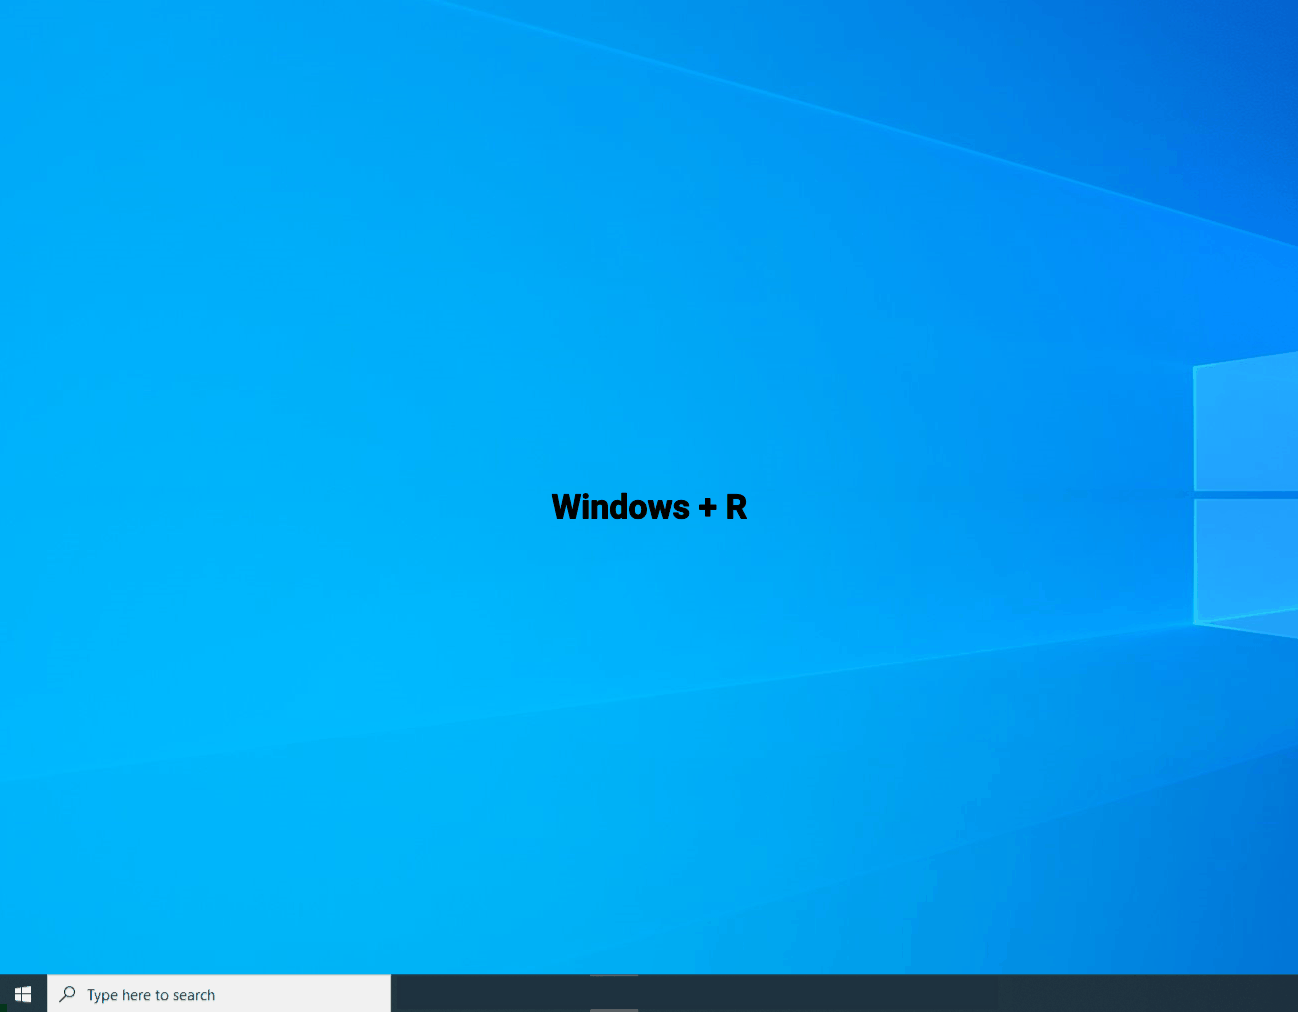The image size is (1298, 1012).
Task: Open the Start screen from the taskbar
Action: coord(22,993)
